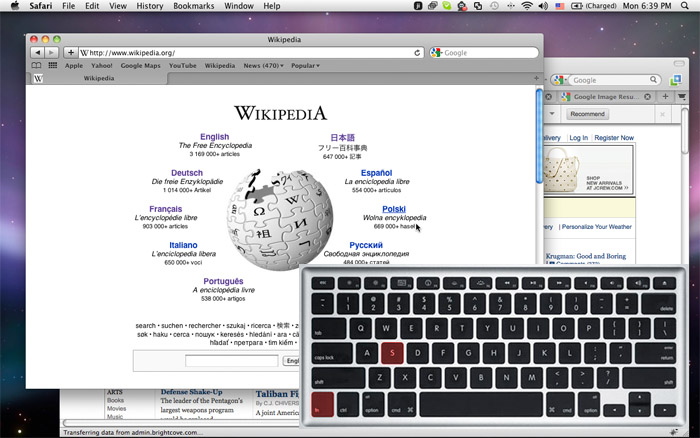Click the Wikipedia search text box
The width and height of the screenshot is (700, 438).
(232, 361)
